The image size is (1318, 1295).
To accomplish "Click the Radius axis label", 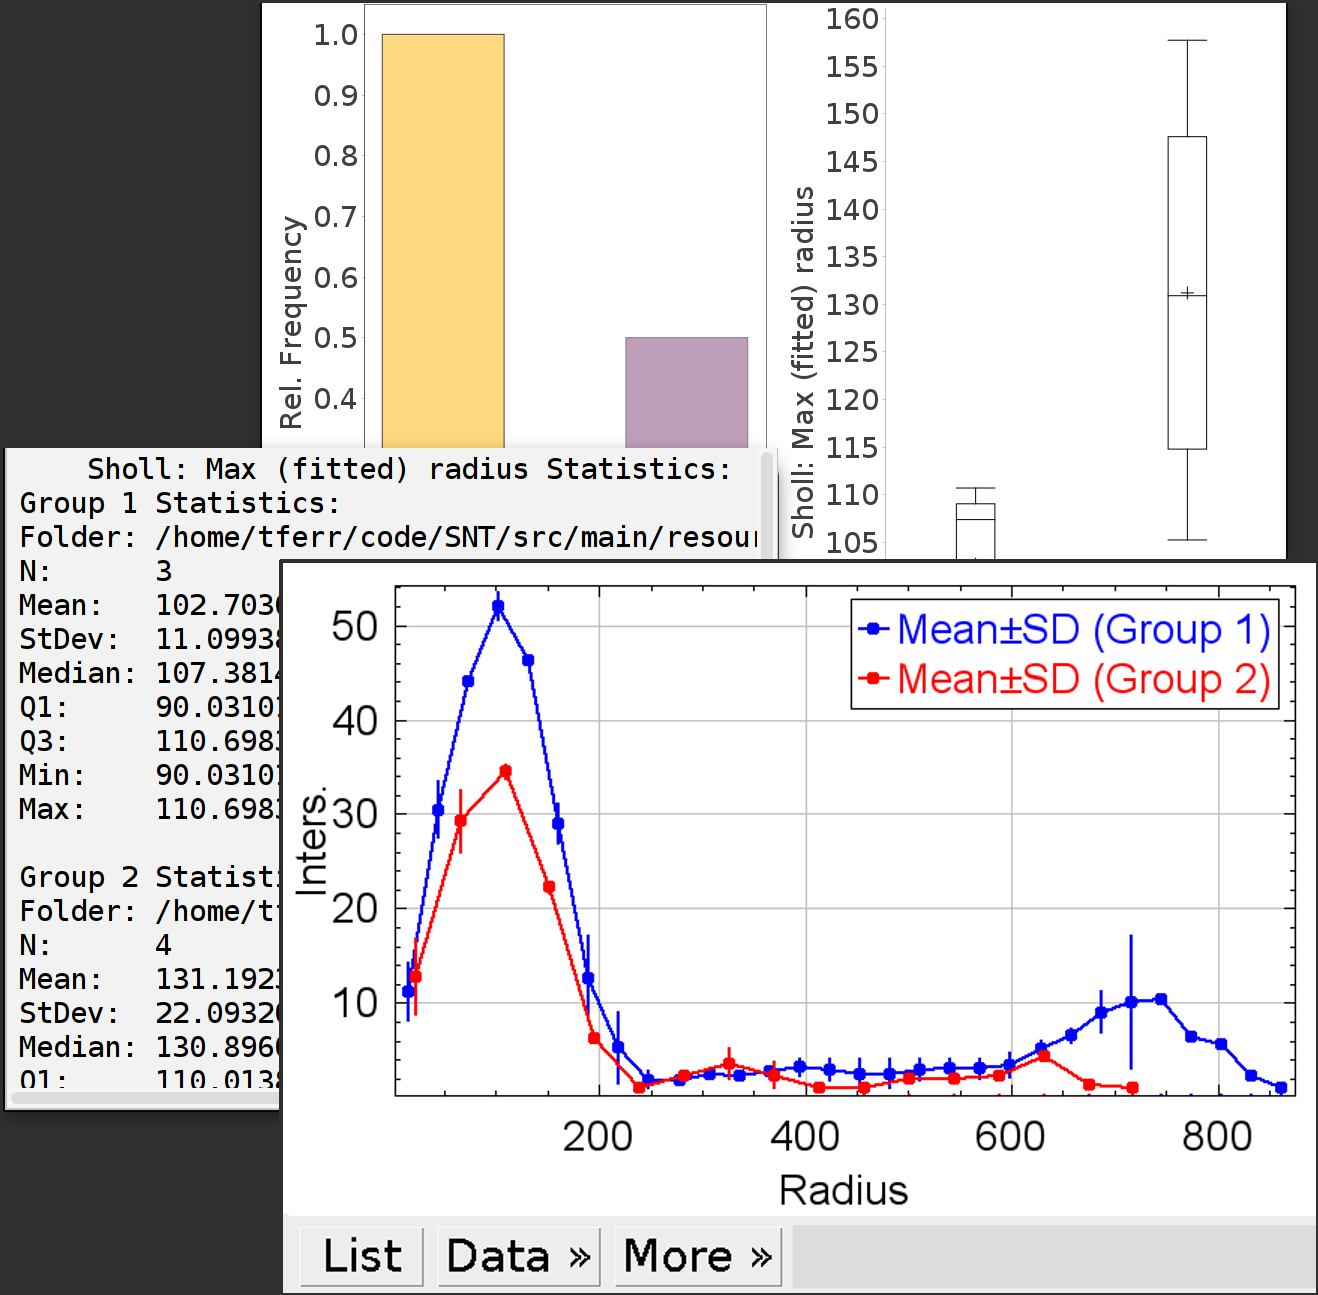I will pos(843,1190).
